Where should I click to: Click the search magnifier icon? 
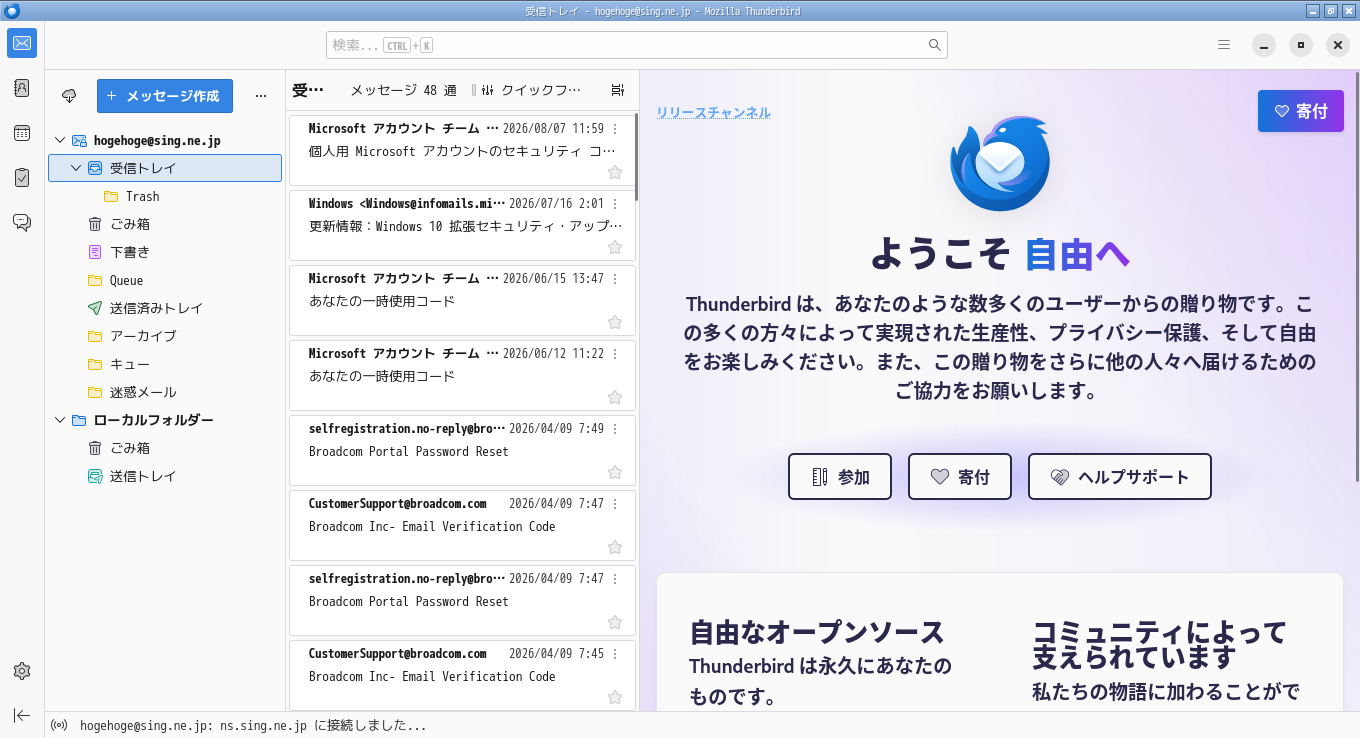point(935,45)
